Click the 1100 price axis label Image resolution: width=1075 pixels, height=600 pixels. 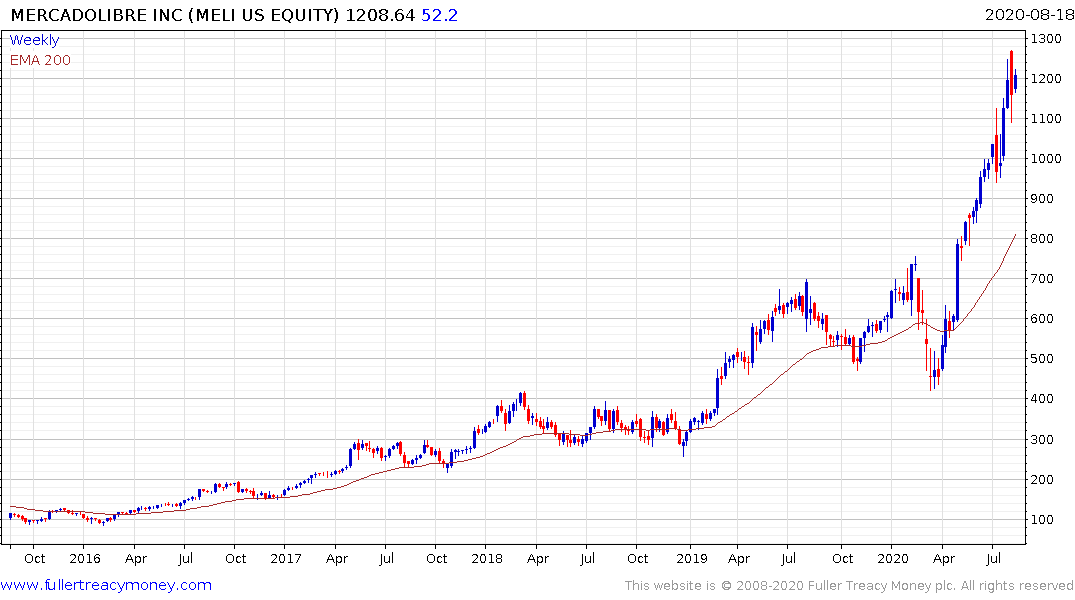1046,119
